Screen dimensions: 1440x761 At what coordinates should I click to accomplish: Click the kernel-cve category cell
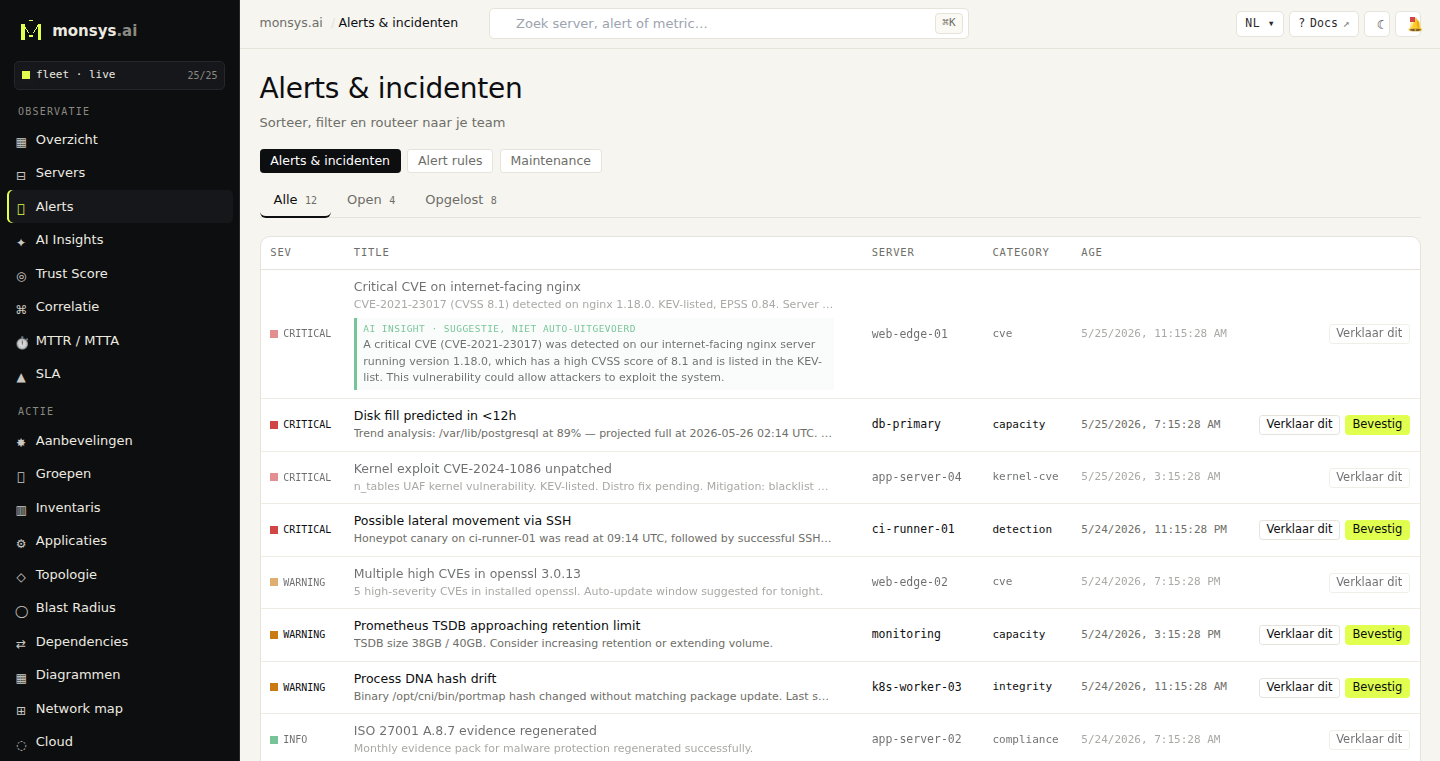pyautogui.click(x=1025, y=477)
